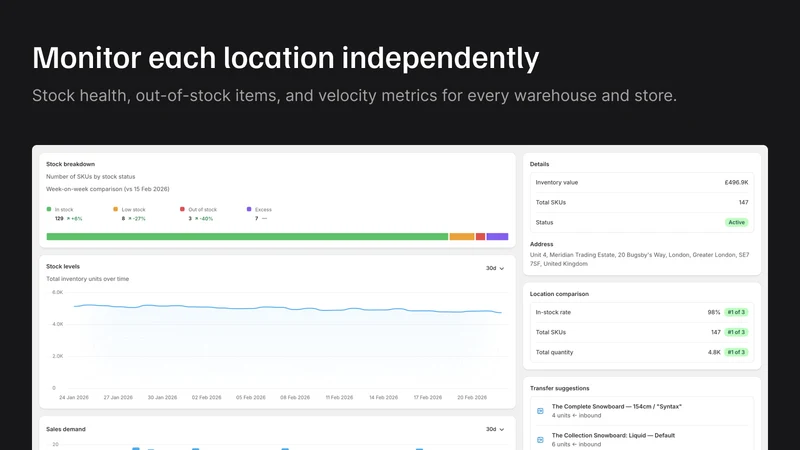Open The Complete Snowboard 154cm suggestion
Image resolution: width=800 pixels, height=450 pixels.
616,407
